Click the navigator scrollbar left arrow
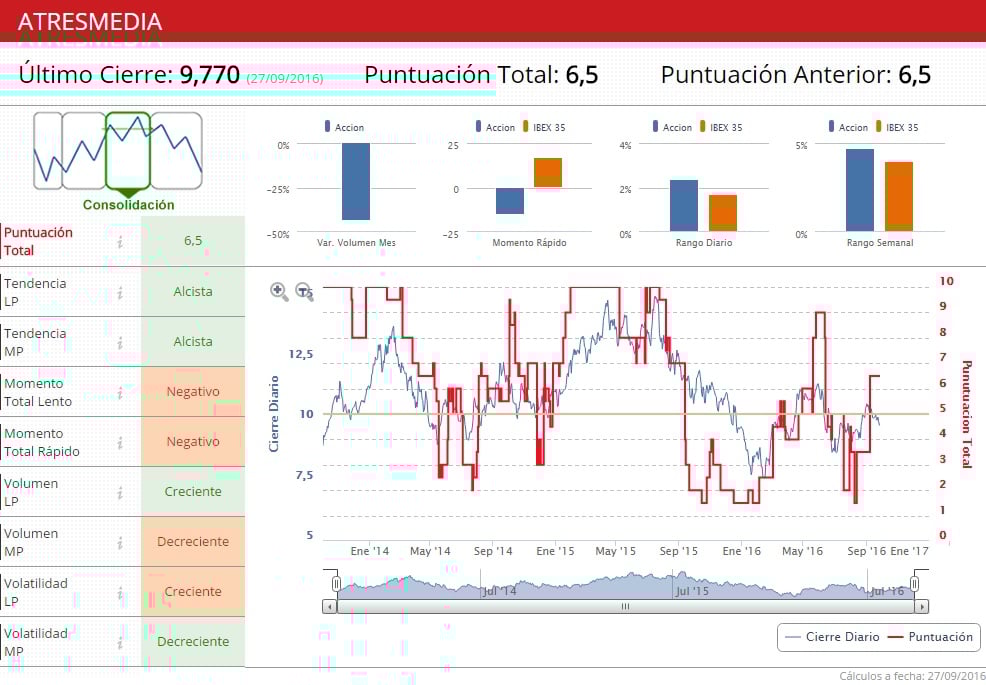The image size is (986, 685). (330, 607)
